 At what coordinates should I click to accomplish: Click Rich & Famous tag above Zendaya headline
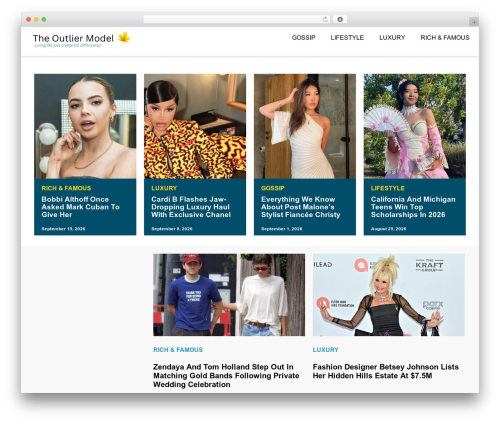(178, 350)
